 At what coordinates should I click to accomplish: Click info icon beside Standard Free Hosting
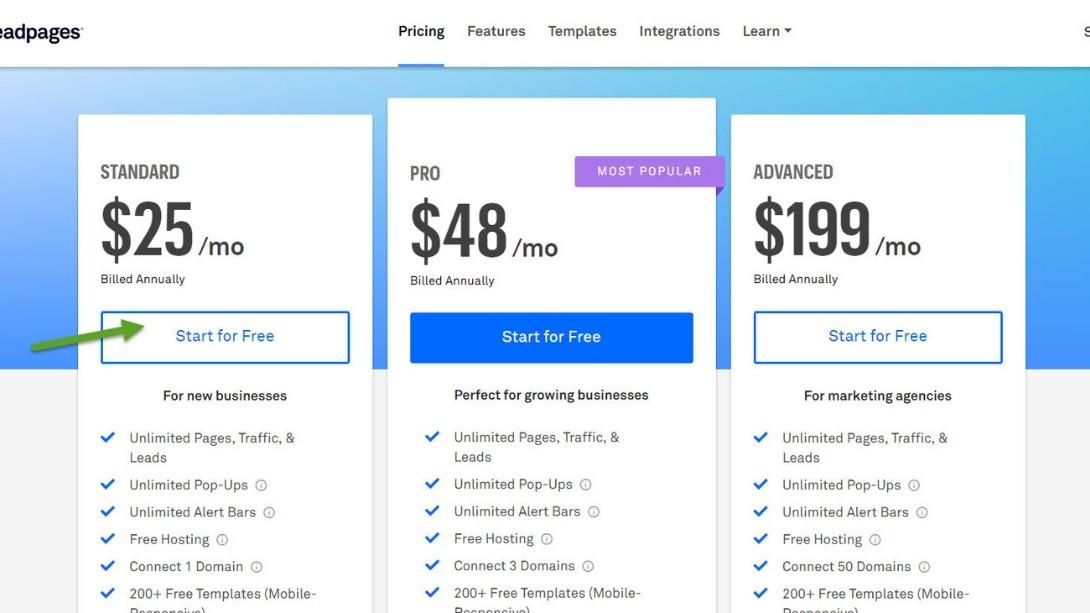click(222, 540)
